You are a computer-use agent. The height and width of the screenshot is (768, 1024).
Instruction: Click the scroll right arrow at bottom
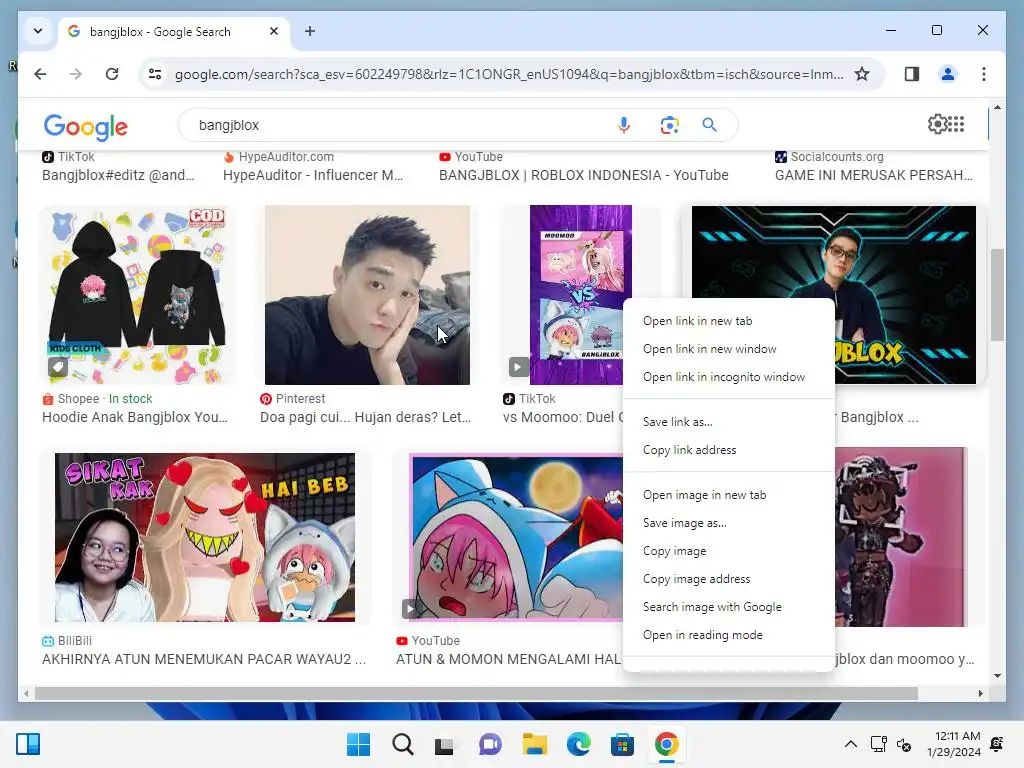click(x=980, y=694)
